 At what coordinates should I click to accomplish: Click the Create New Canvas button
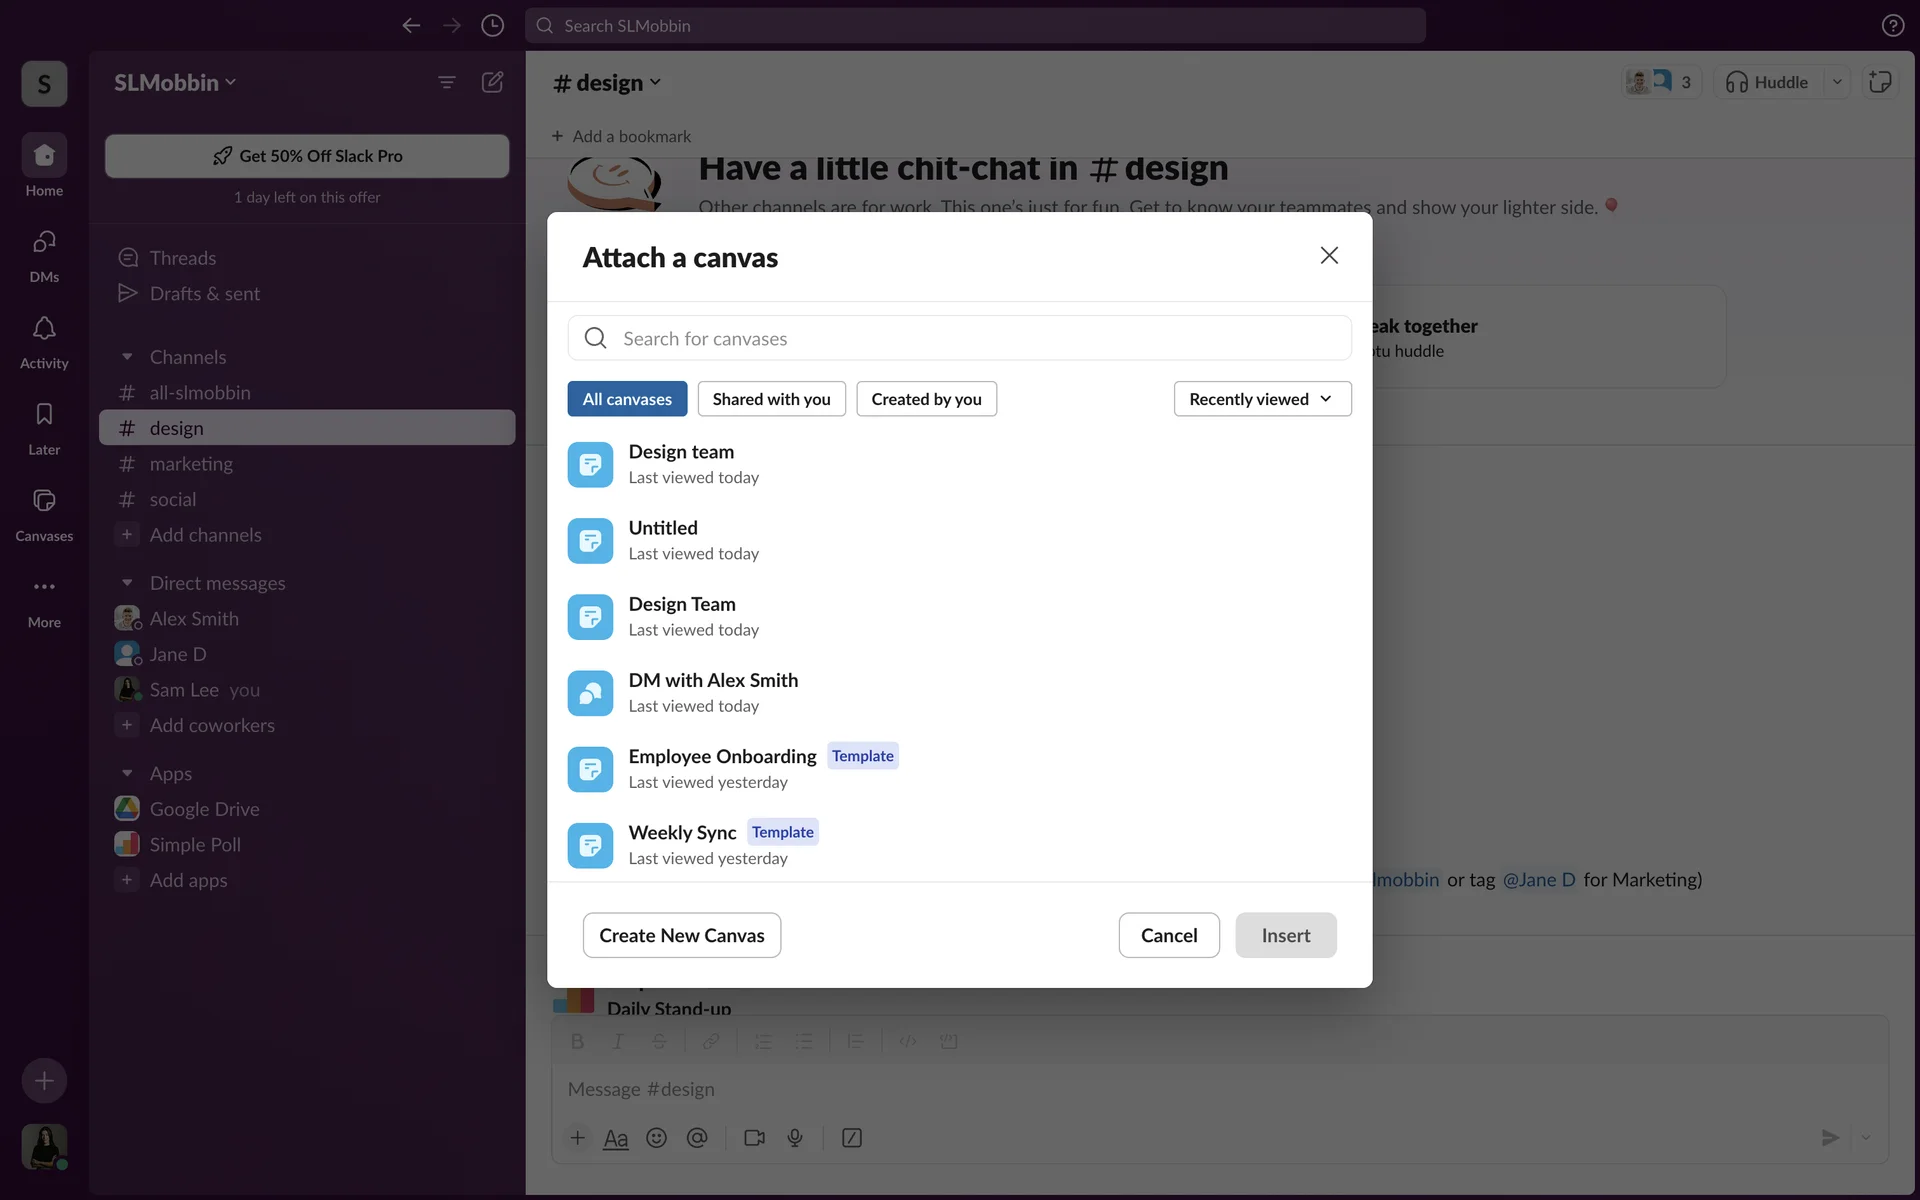[681, 935]
